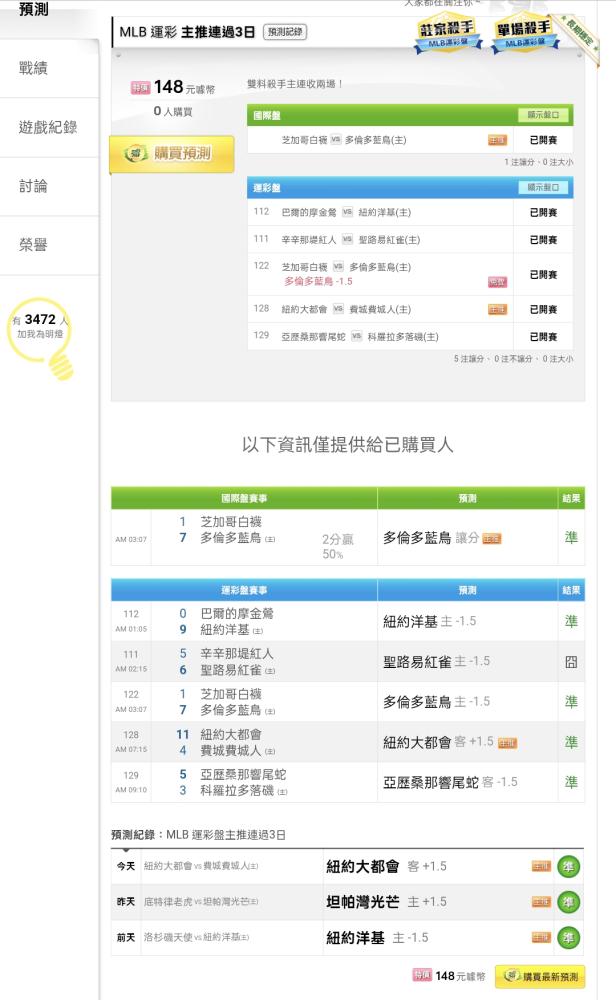Open 預測紀錄 button next to the title
Image resolution: width=616 pixels, height=1000 pixels.
(x=285, y=32)
